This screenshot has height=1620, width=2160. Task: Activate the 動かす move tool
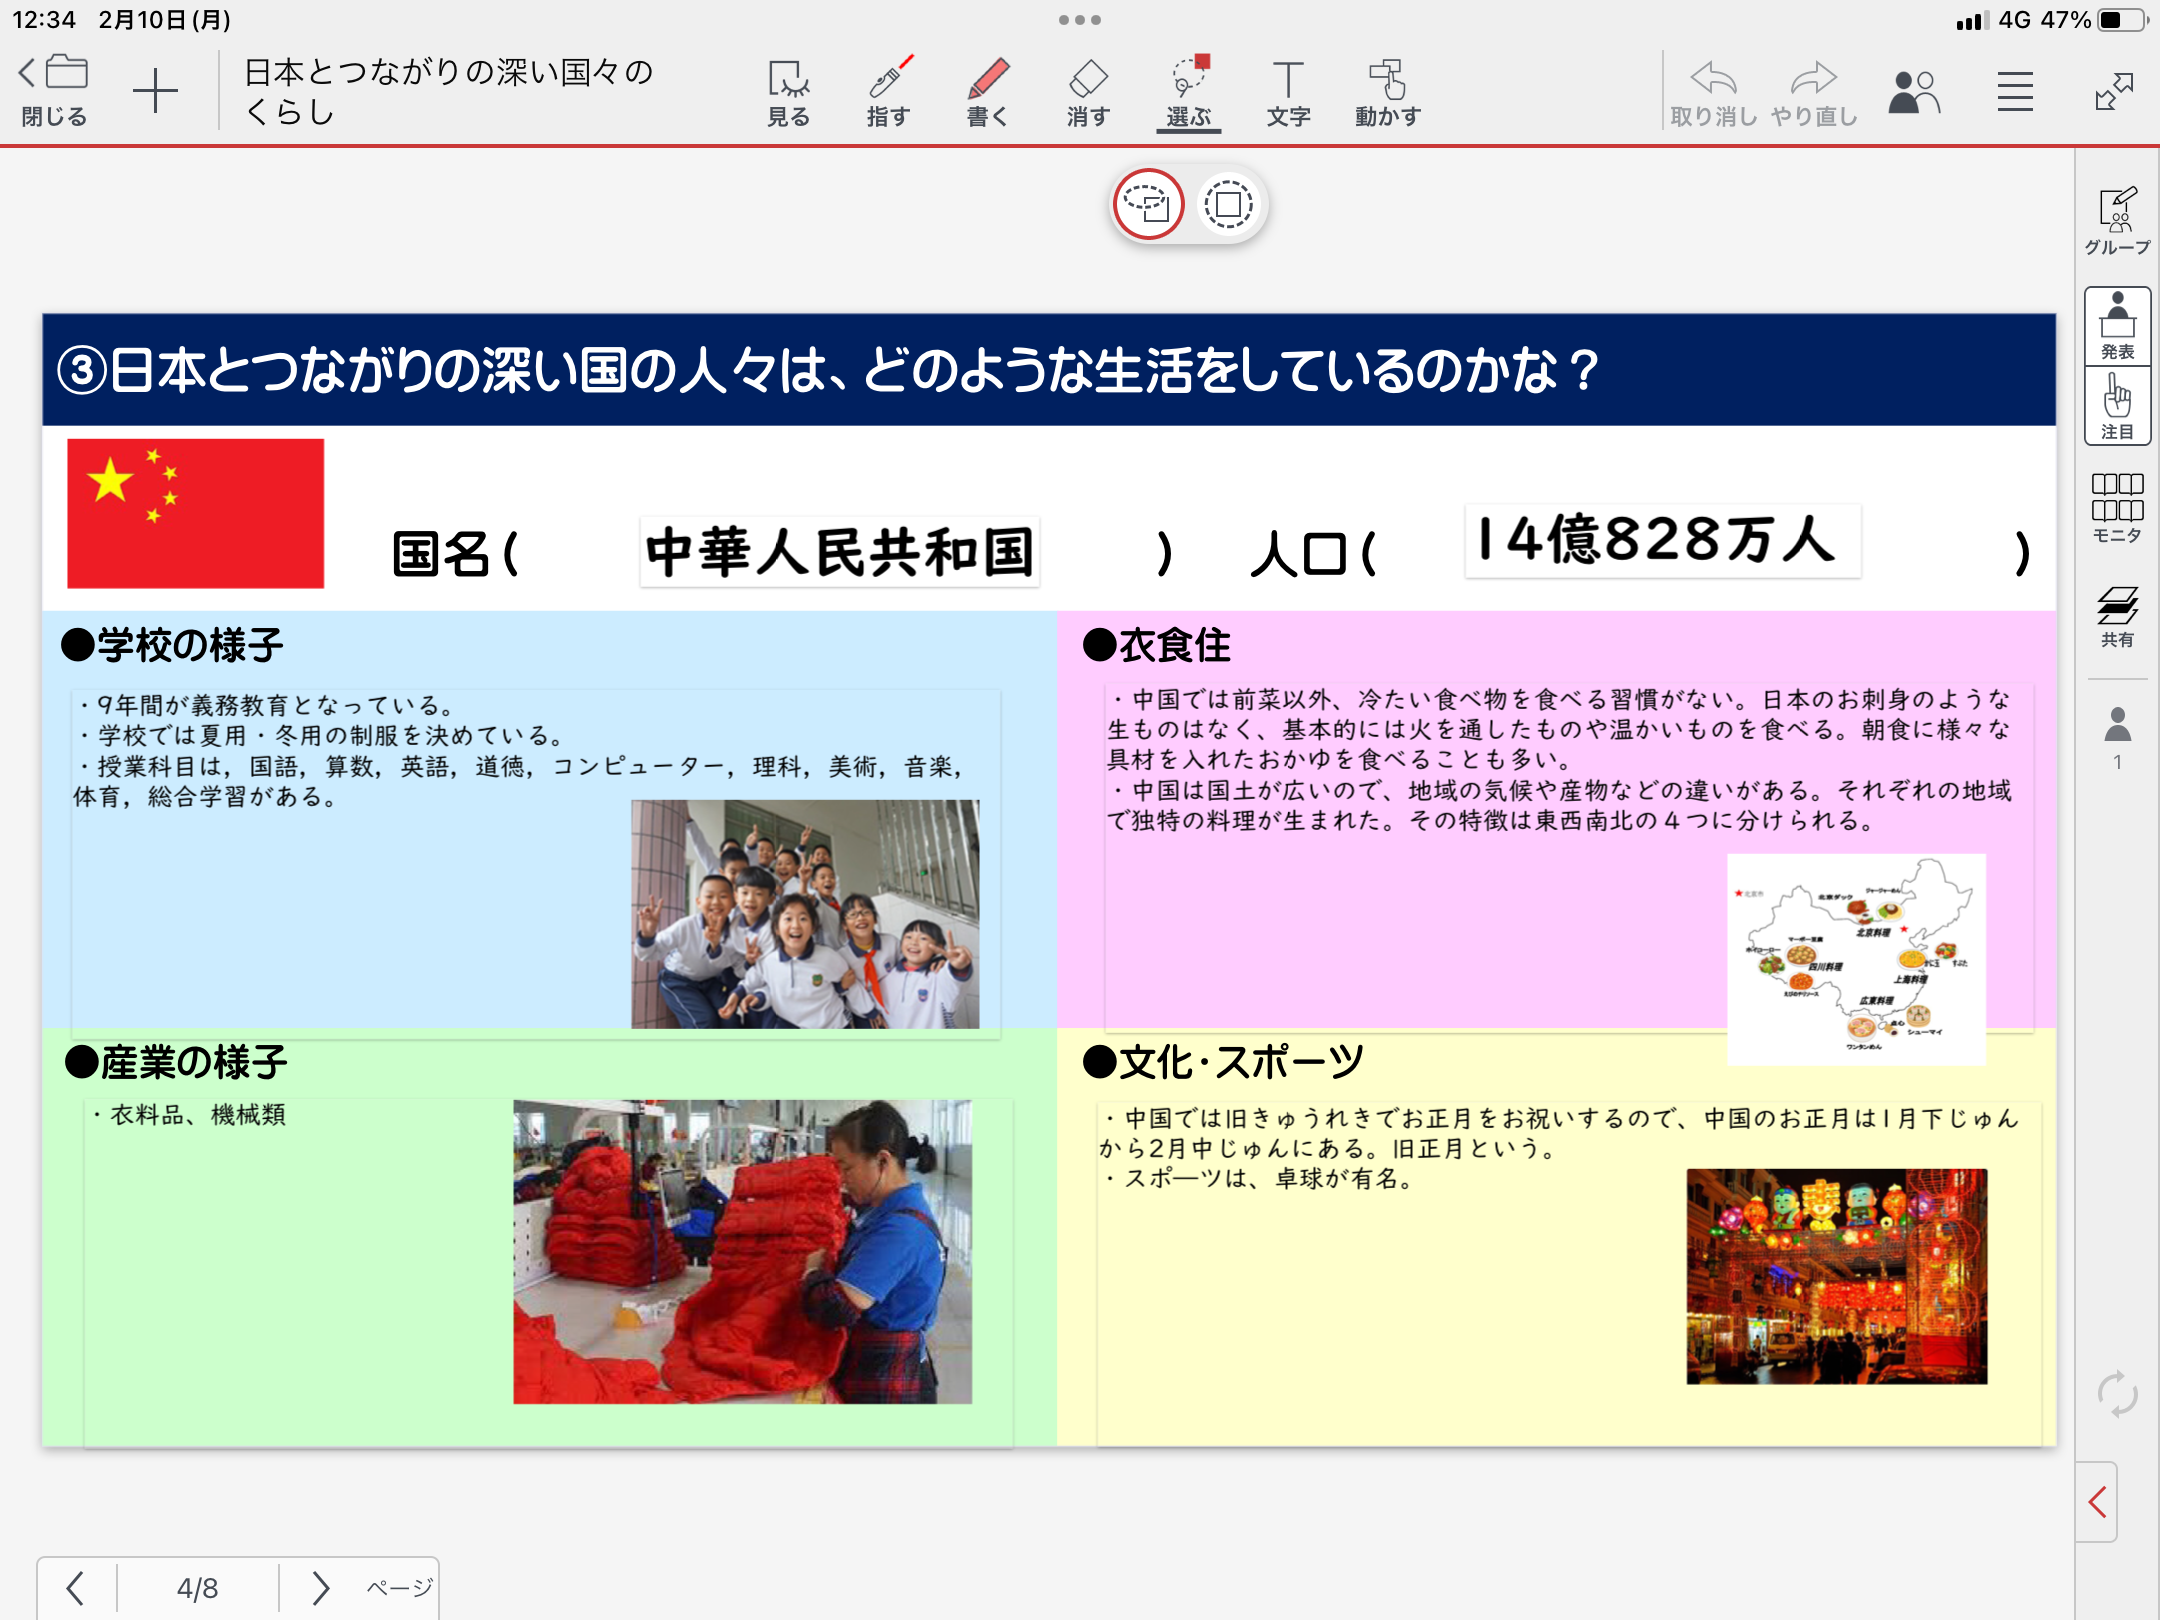tap(1388, 92)
